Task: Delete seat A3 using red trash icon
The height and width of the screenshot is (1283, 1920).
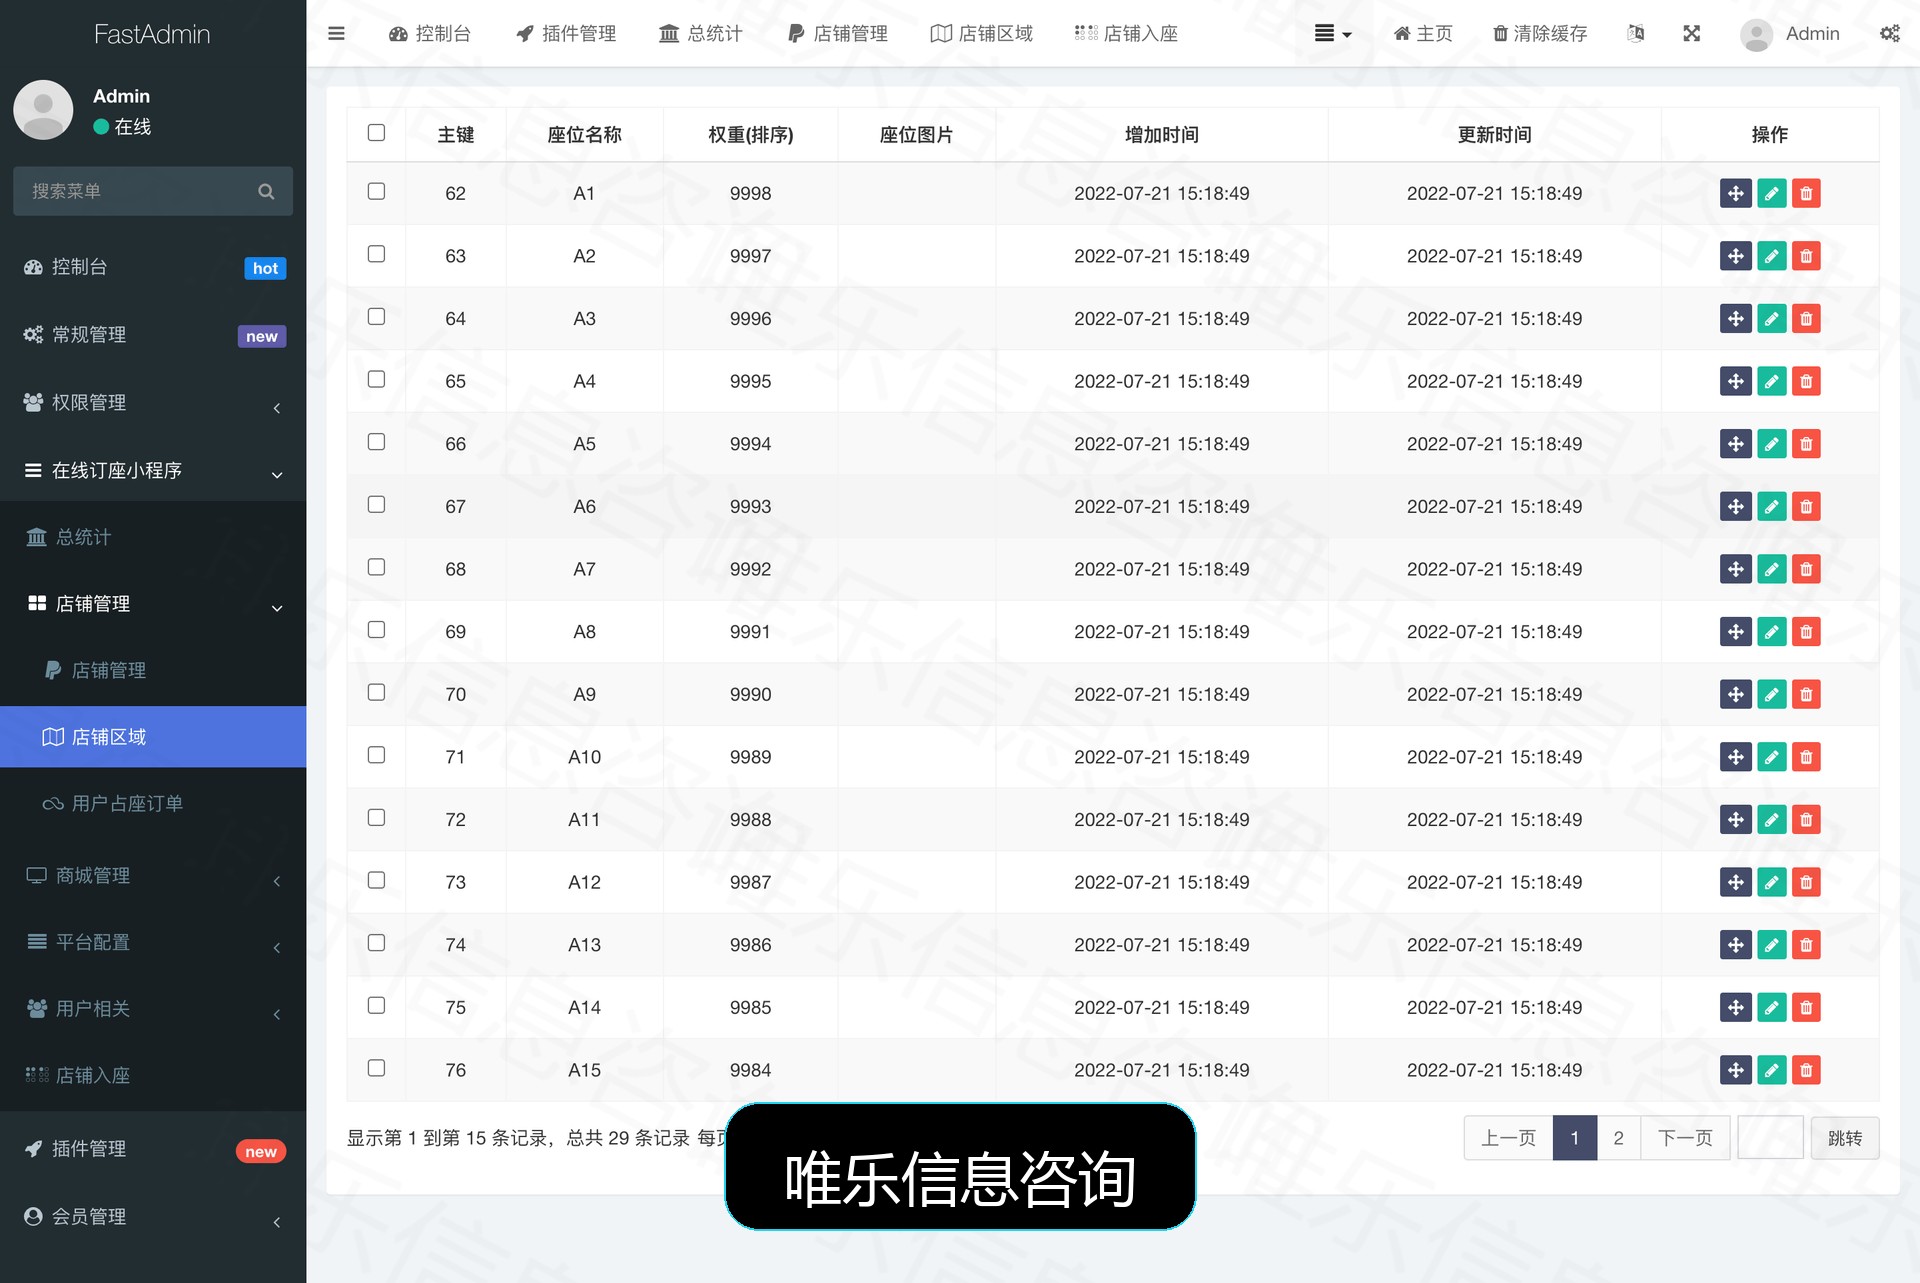Action: [1806, 318]
